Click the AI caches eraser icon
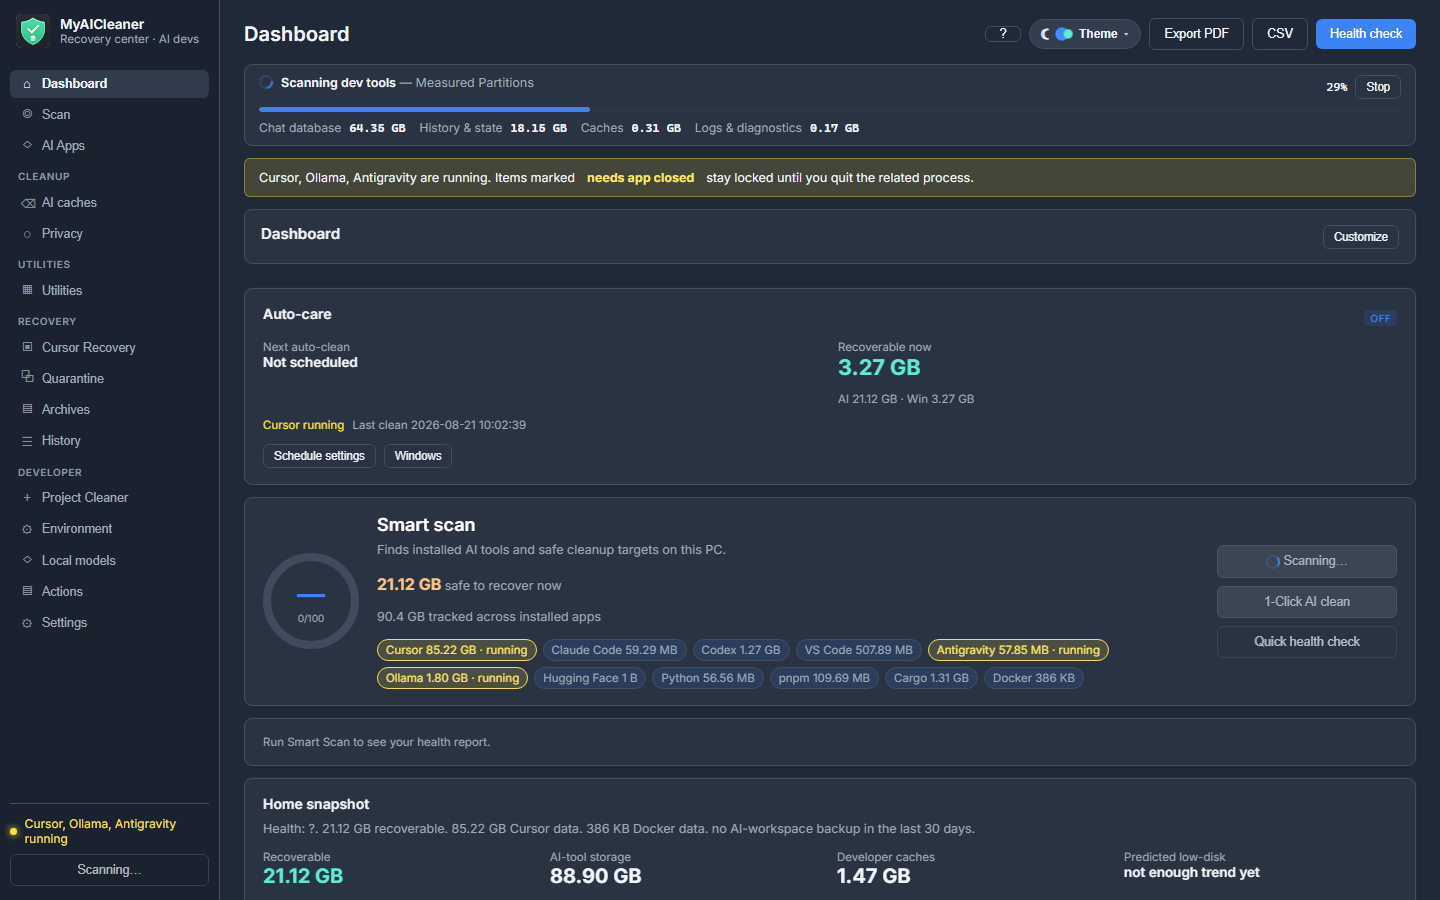The image size is (1440, 900). pos(28,203)
